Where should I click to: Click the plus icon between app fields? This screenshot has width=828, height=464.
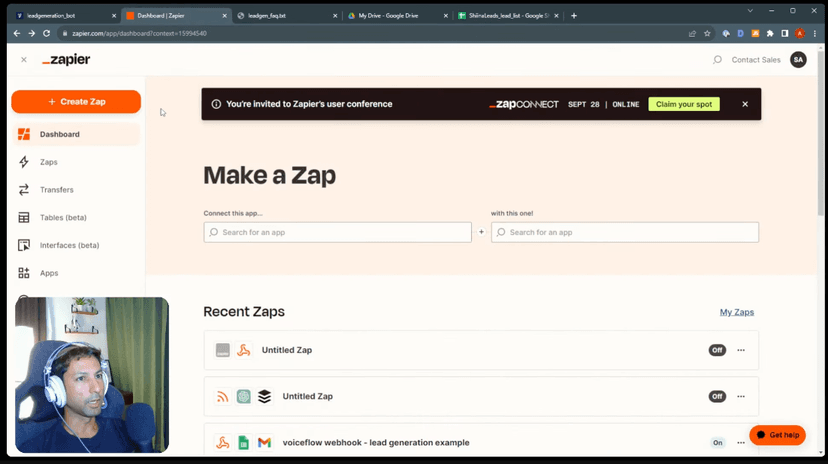(481, 232)
